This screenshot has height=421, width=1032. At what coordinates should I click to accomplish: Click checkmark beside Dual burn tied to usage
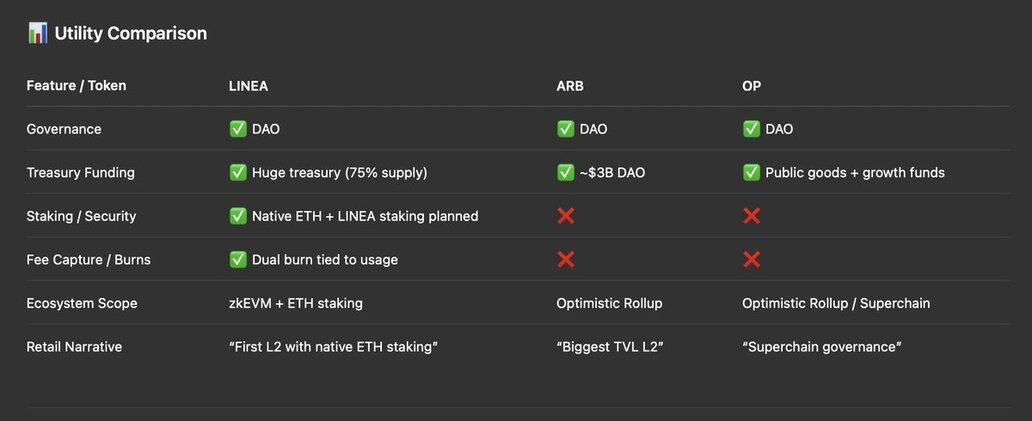coord(238,259)
